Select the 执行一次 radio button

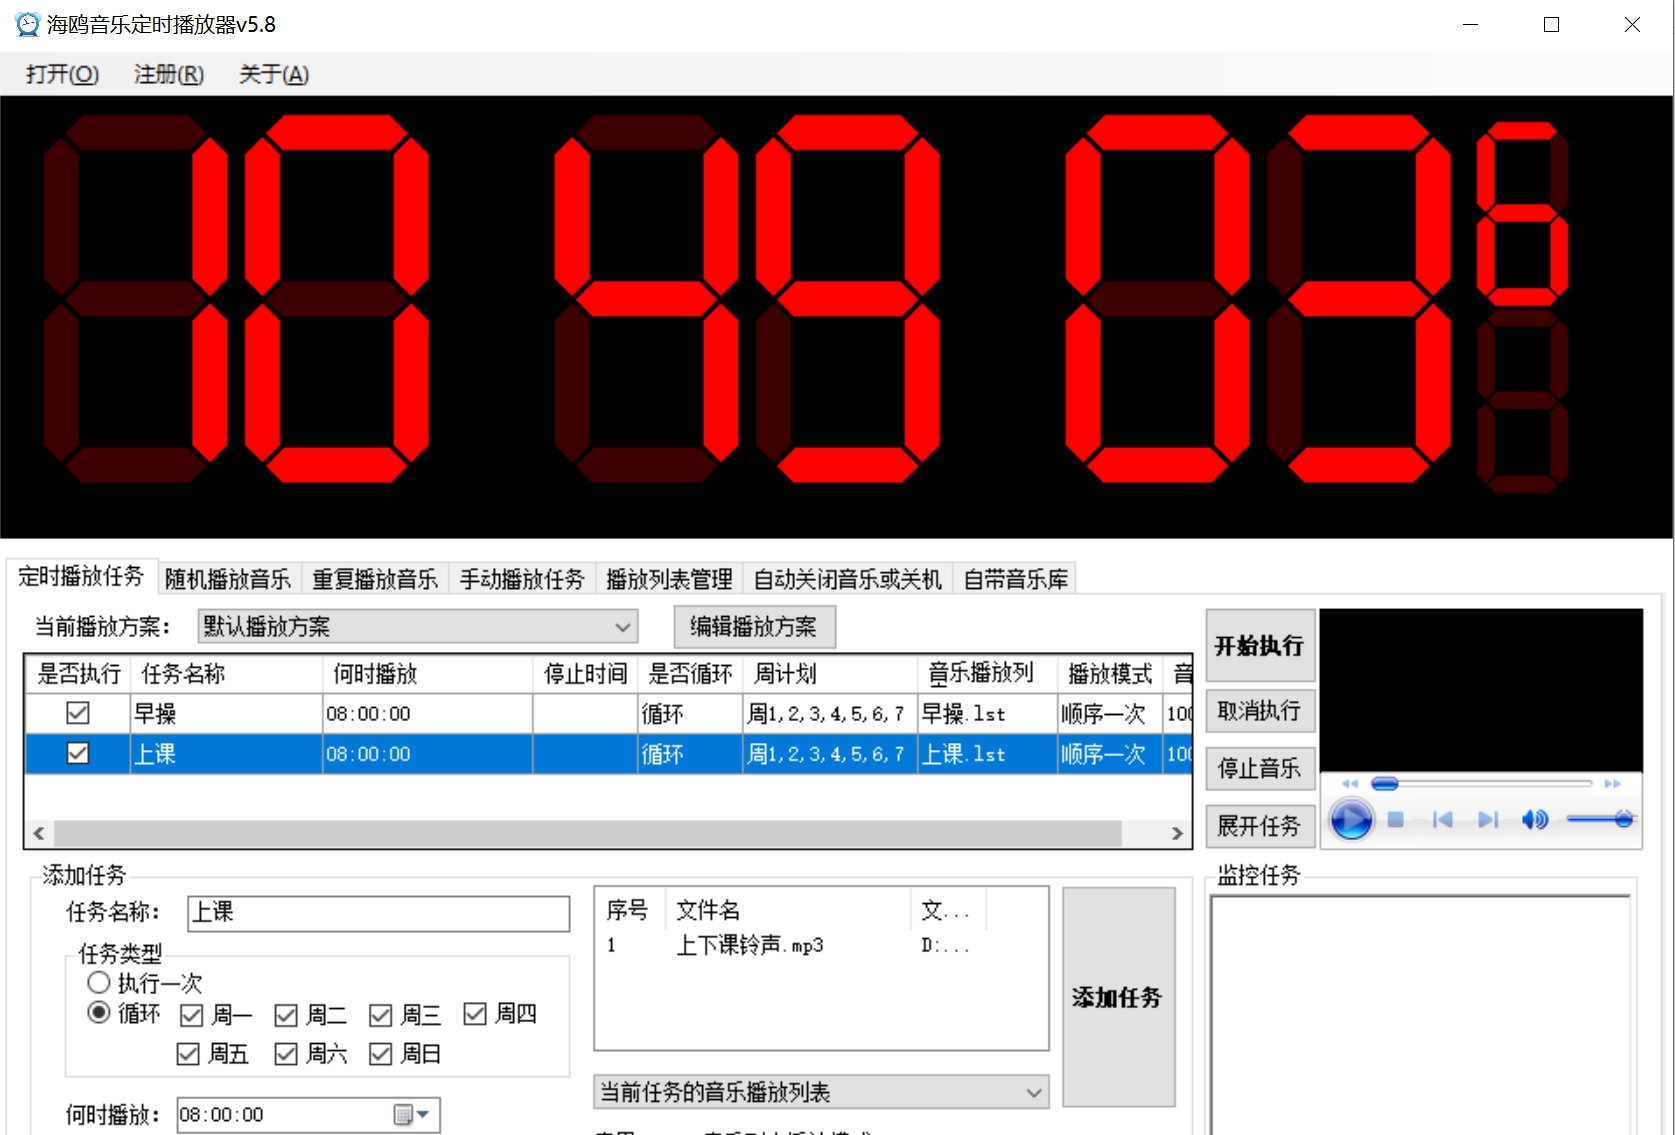pyautogui.click(x=98, y=982)
